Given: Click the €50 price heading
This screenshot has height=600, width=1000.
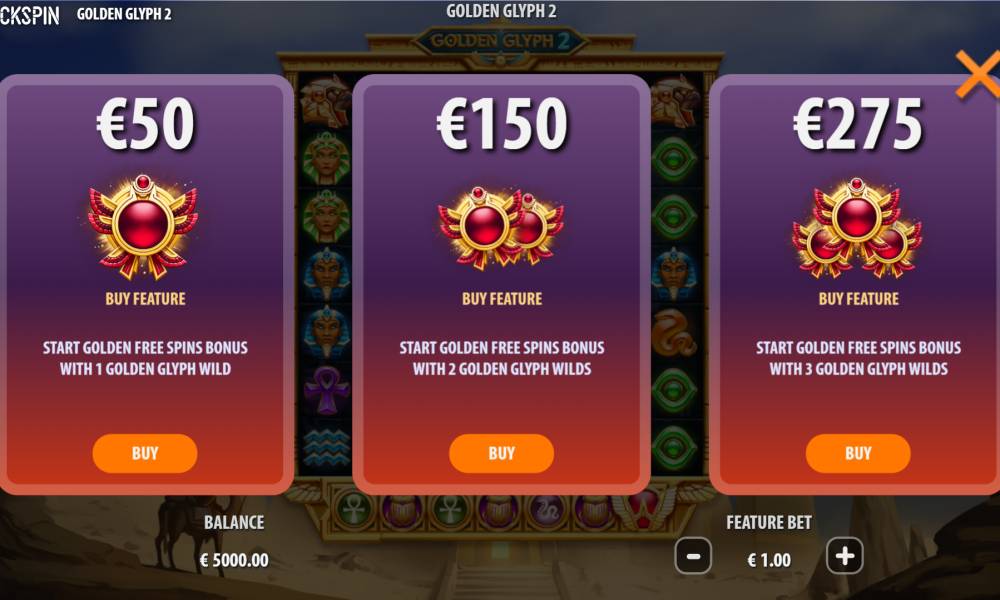Looking at the screenshot, I should (145, 124).
